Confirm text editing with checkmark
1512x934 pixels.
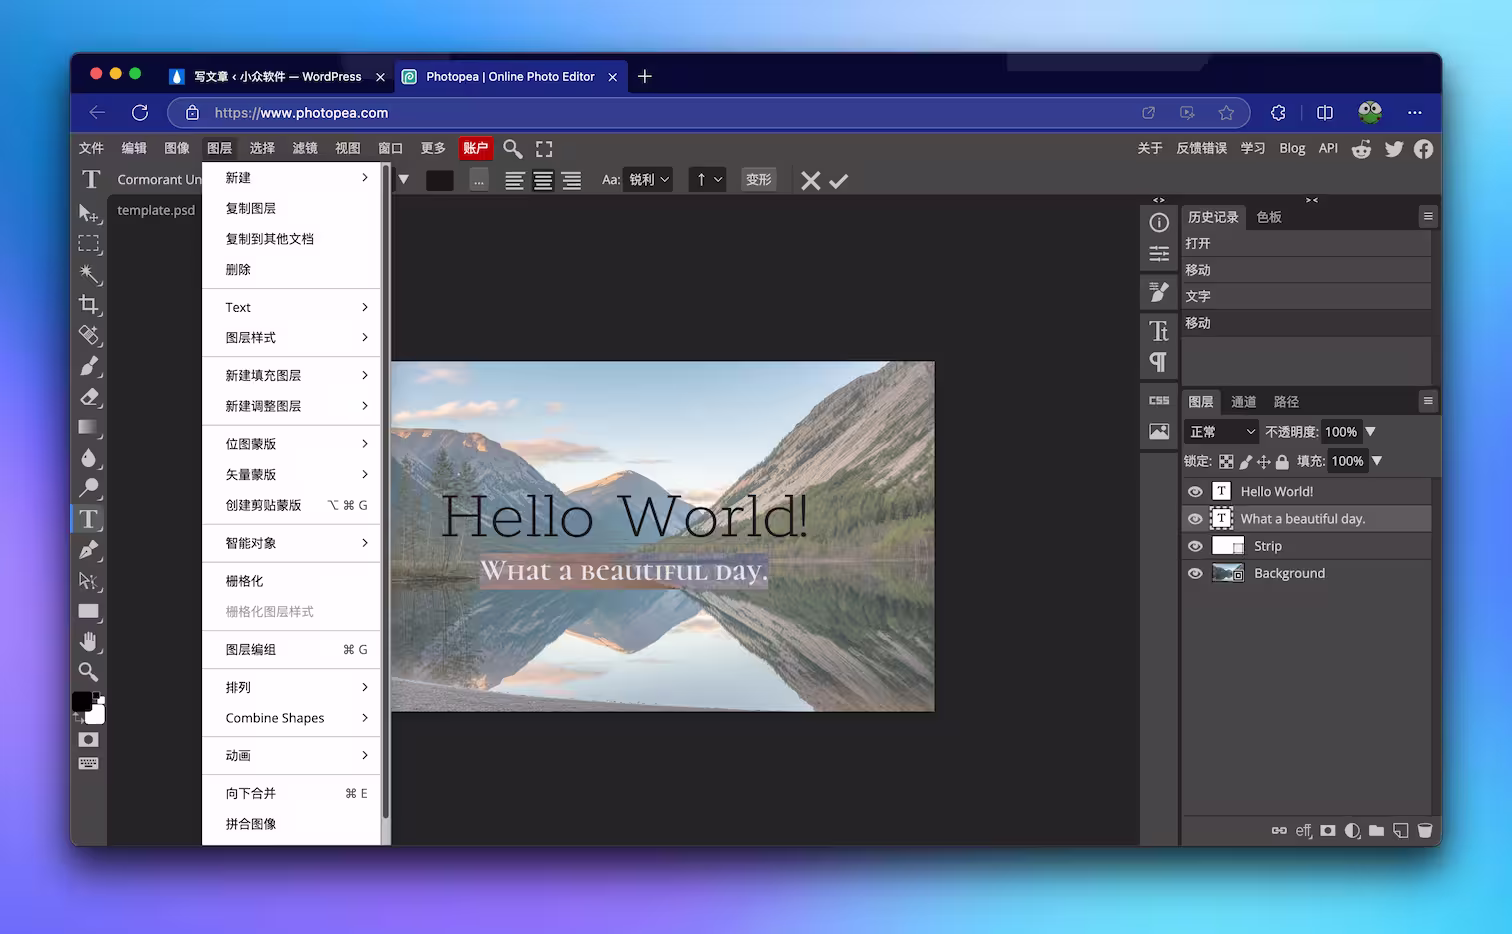click(839, 181)
